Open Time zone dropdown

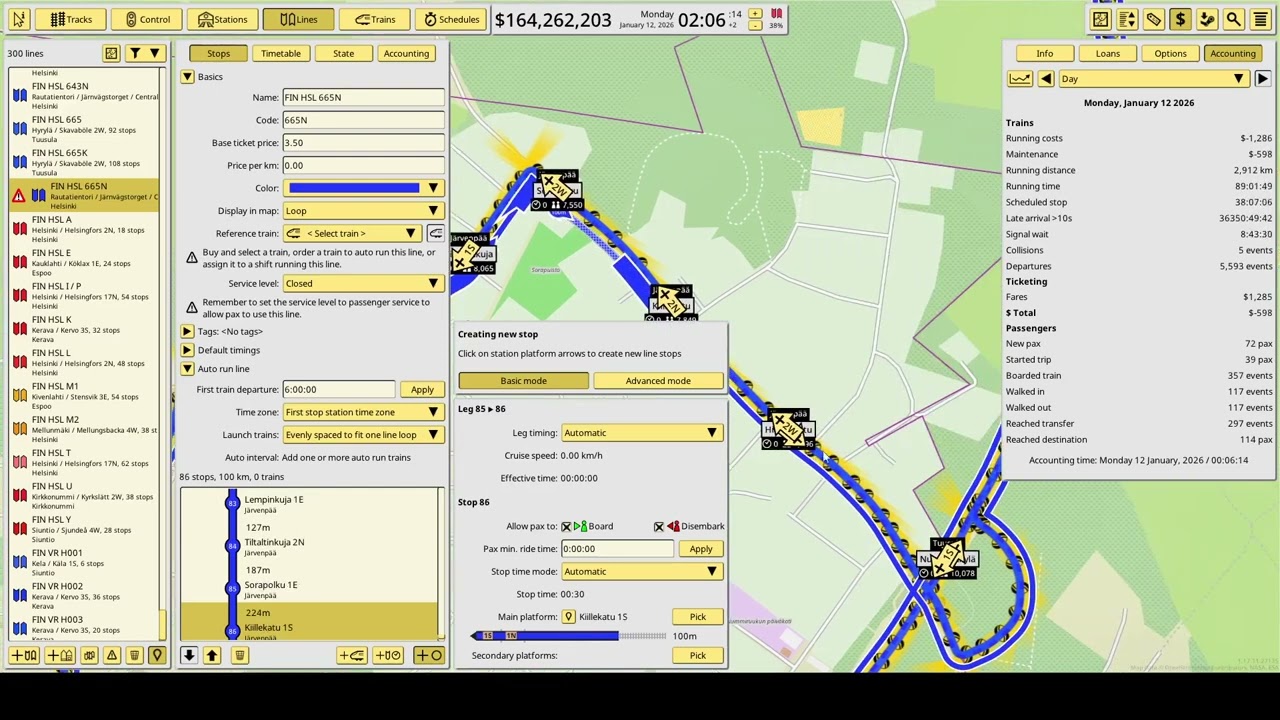(364, 412)
